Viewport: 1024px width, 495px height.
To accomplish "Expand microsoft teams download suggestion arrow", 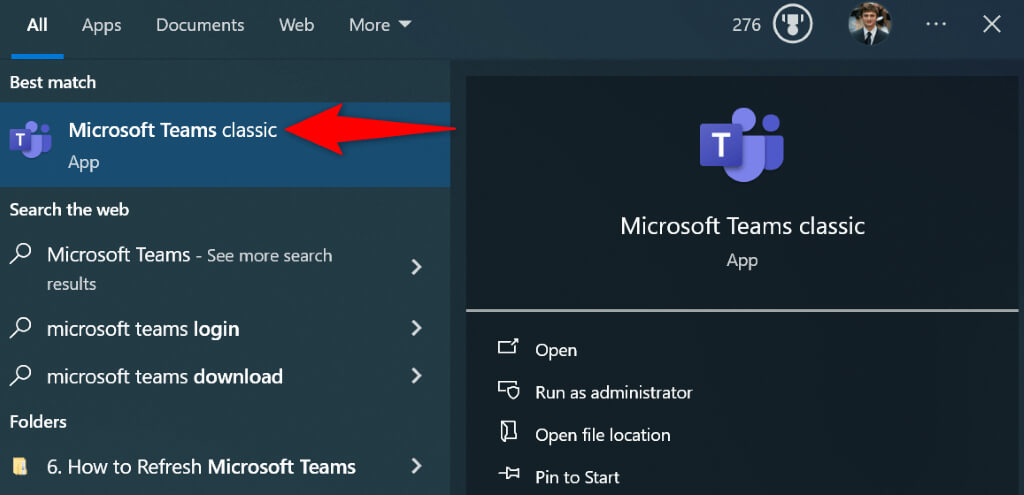I will point(417,376).
